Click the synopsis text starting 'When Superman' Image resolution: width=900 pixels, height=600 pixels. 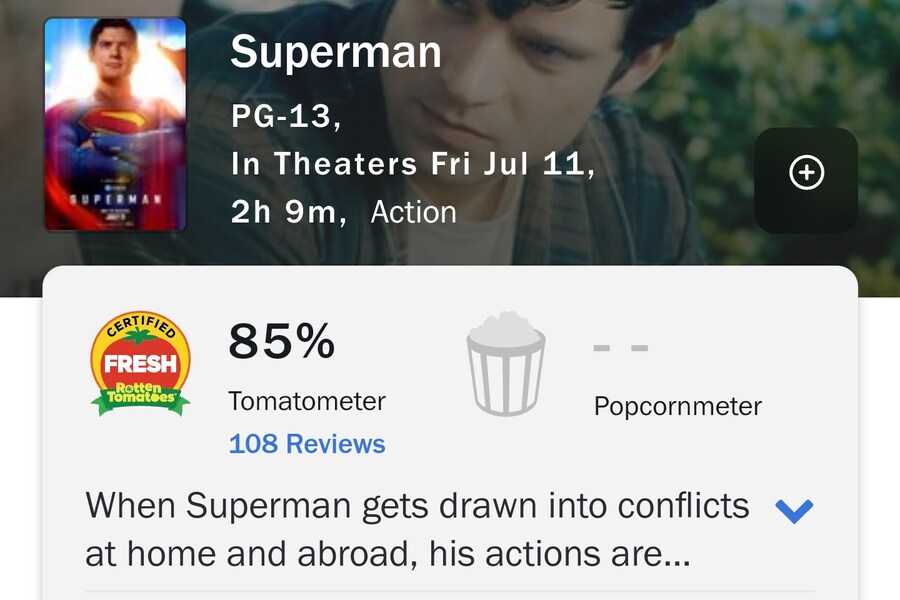[x=417, y=529]
